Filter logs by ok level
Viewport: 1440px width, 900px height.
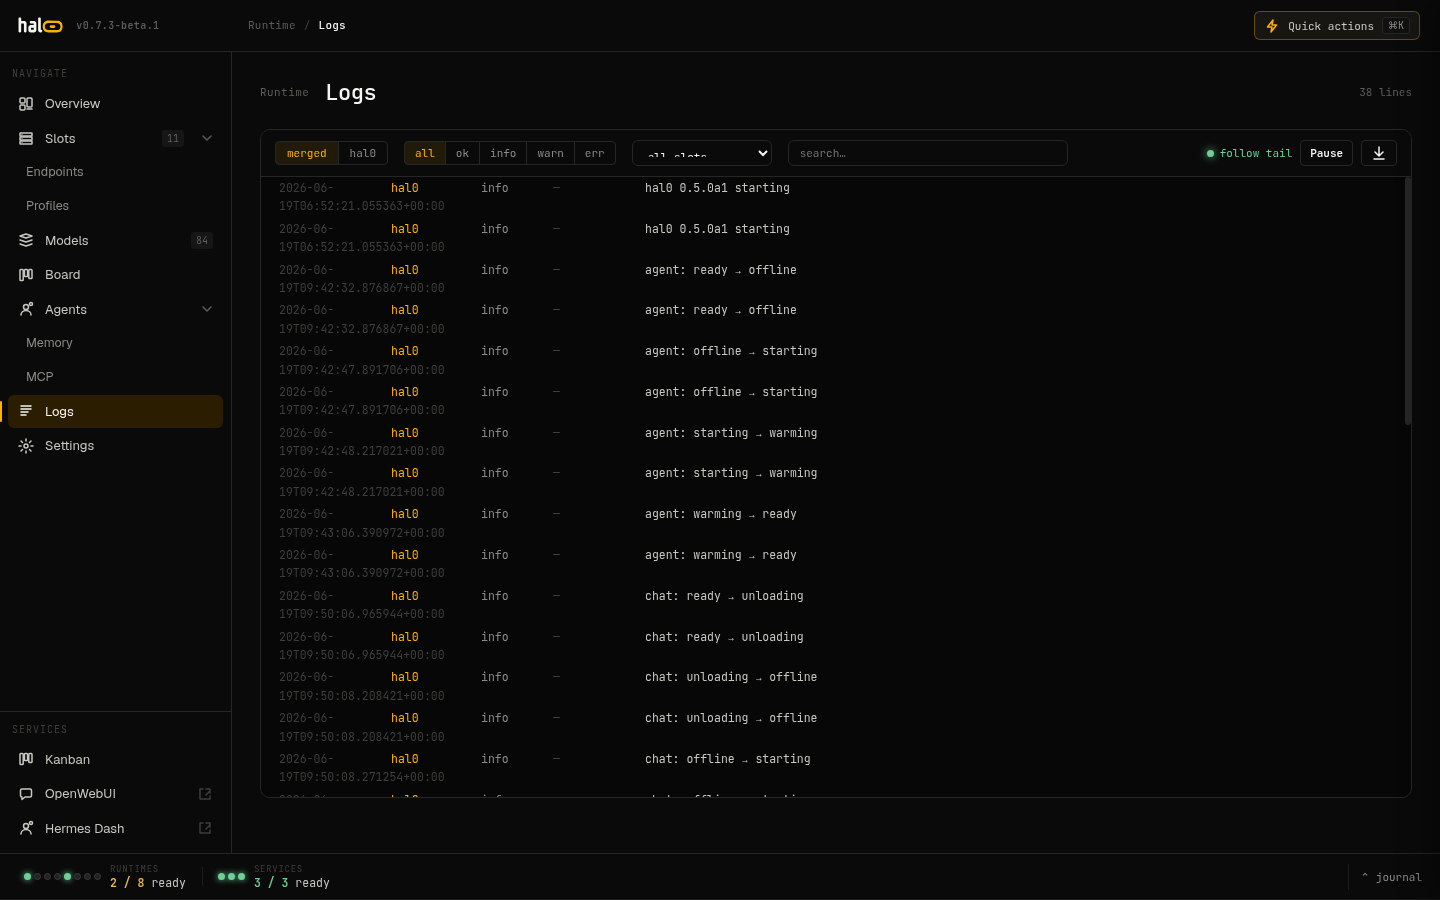tap(462, 153)
